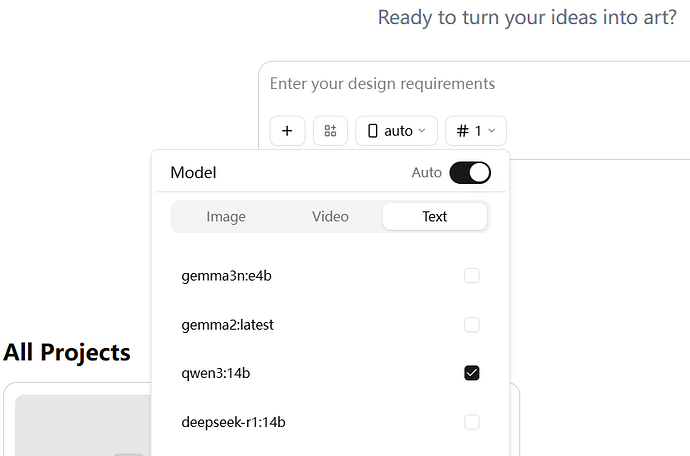Expand the auto aspect ratio dropdown chevron
The height and width of the screenshot is (456, 690).
(x=422, y=131)
